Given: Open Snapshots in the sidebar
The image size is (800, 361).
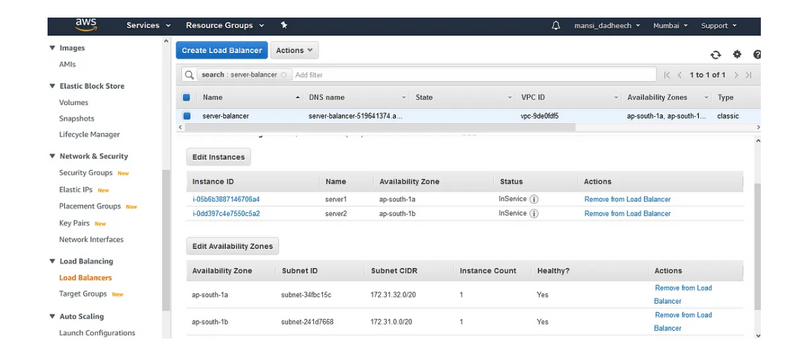Looking at the screenshot, I should pos(77,118).
